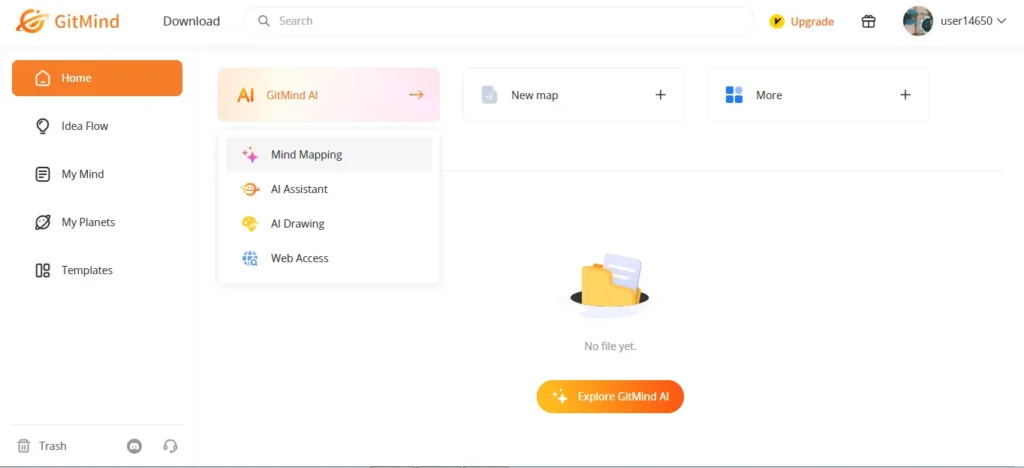
Task: Click the My Mind document icon
Action: pyautogui.click(x=42, y=174)
